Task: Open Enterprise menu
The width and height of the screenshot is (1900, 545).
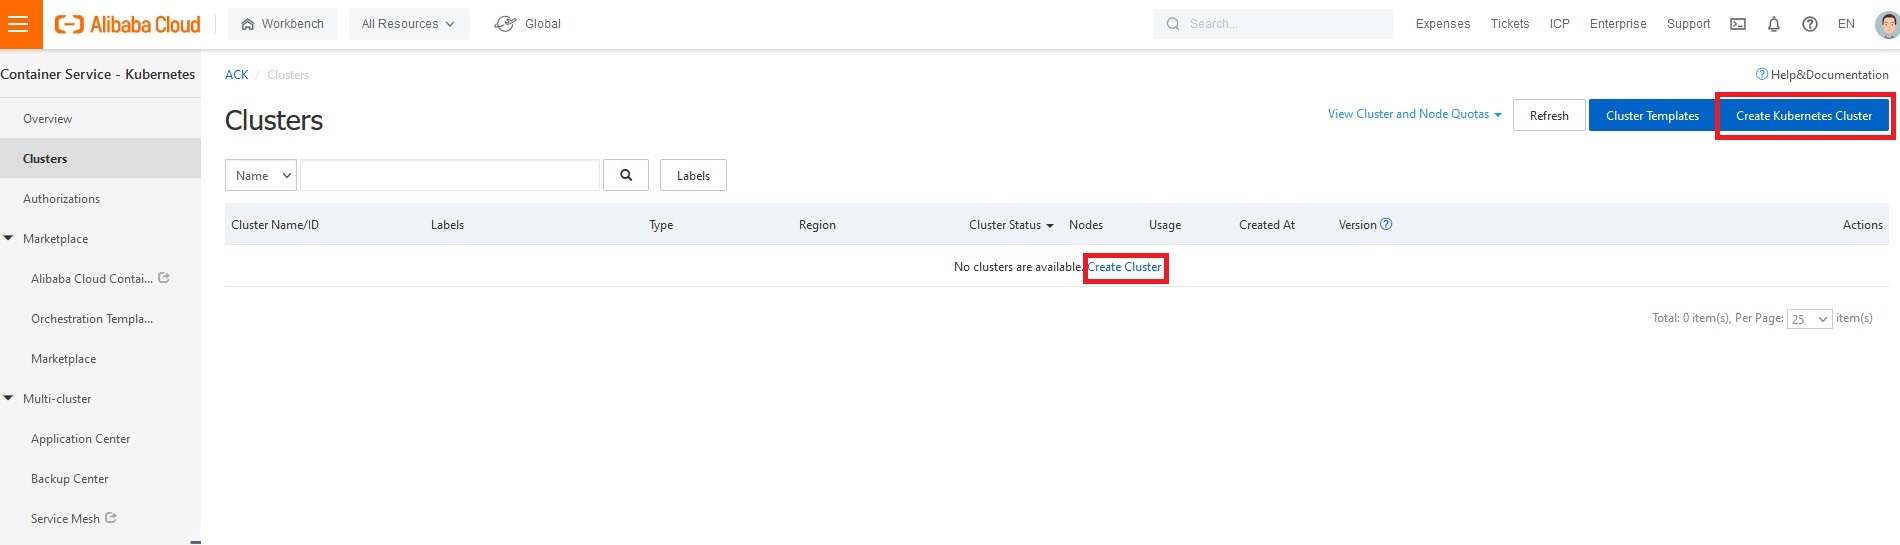Action: pos(1618,24)
